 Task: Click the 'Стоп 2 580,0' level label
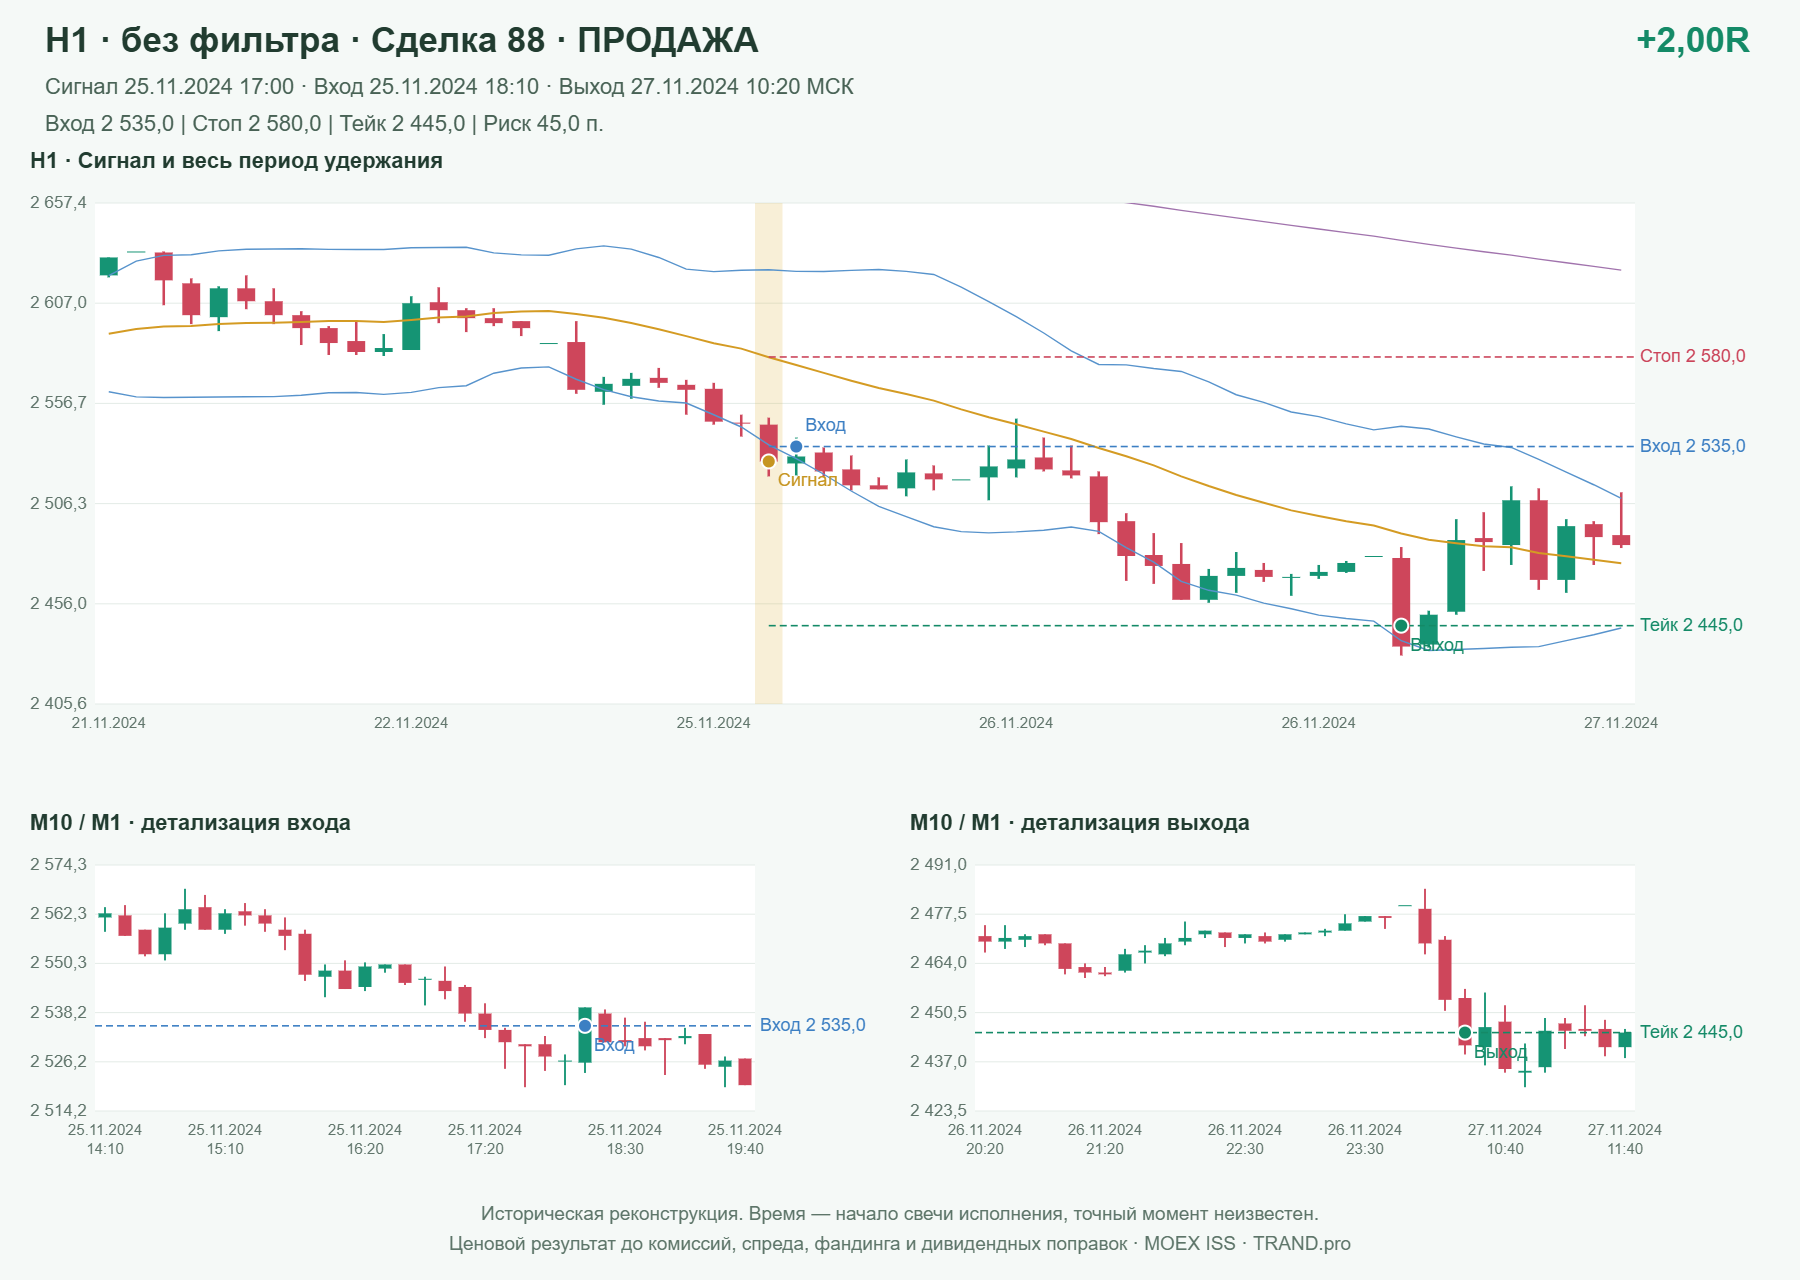pyautogui.click(x=1692, y=356)
